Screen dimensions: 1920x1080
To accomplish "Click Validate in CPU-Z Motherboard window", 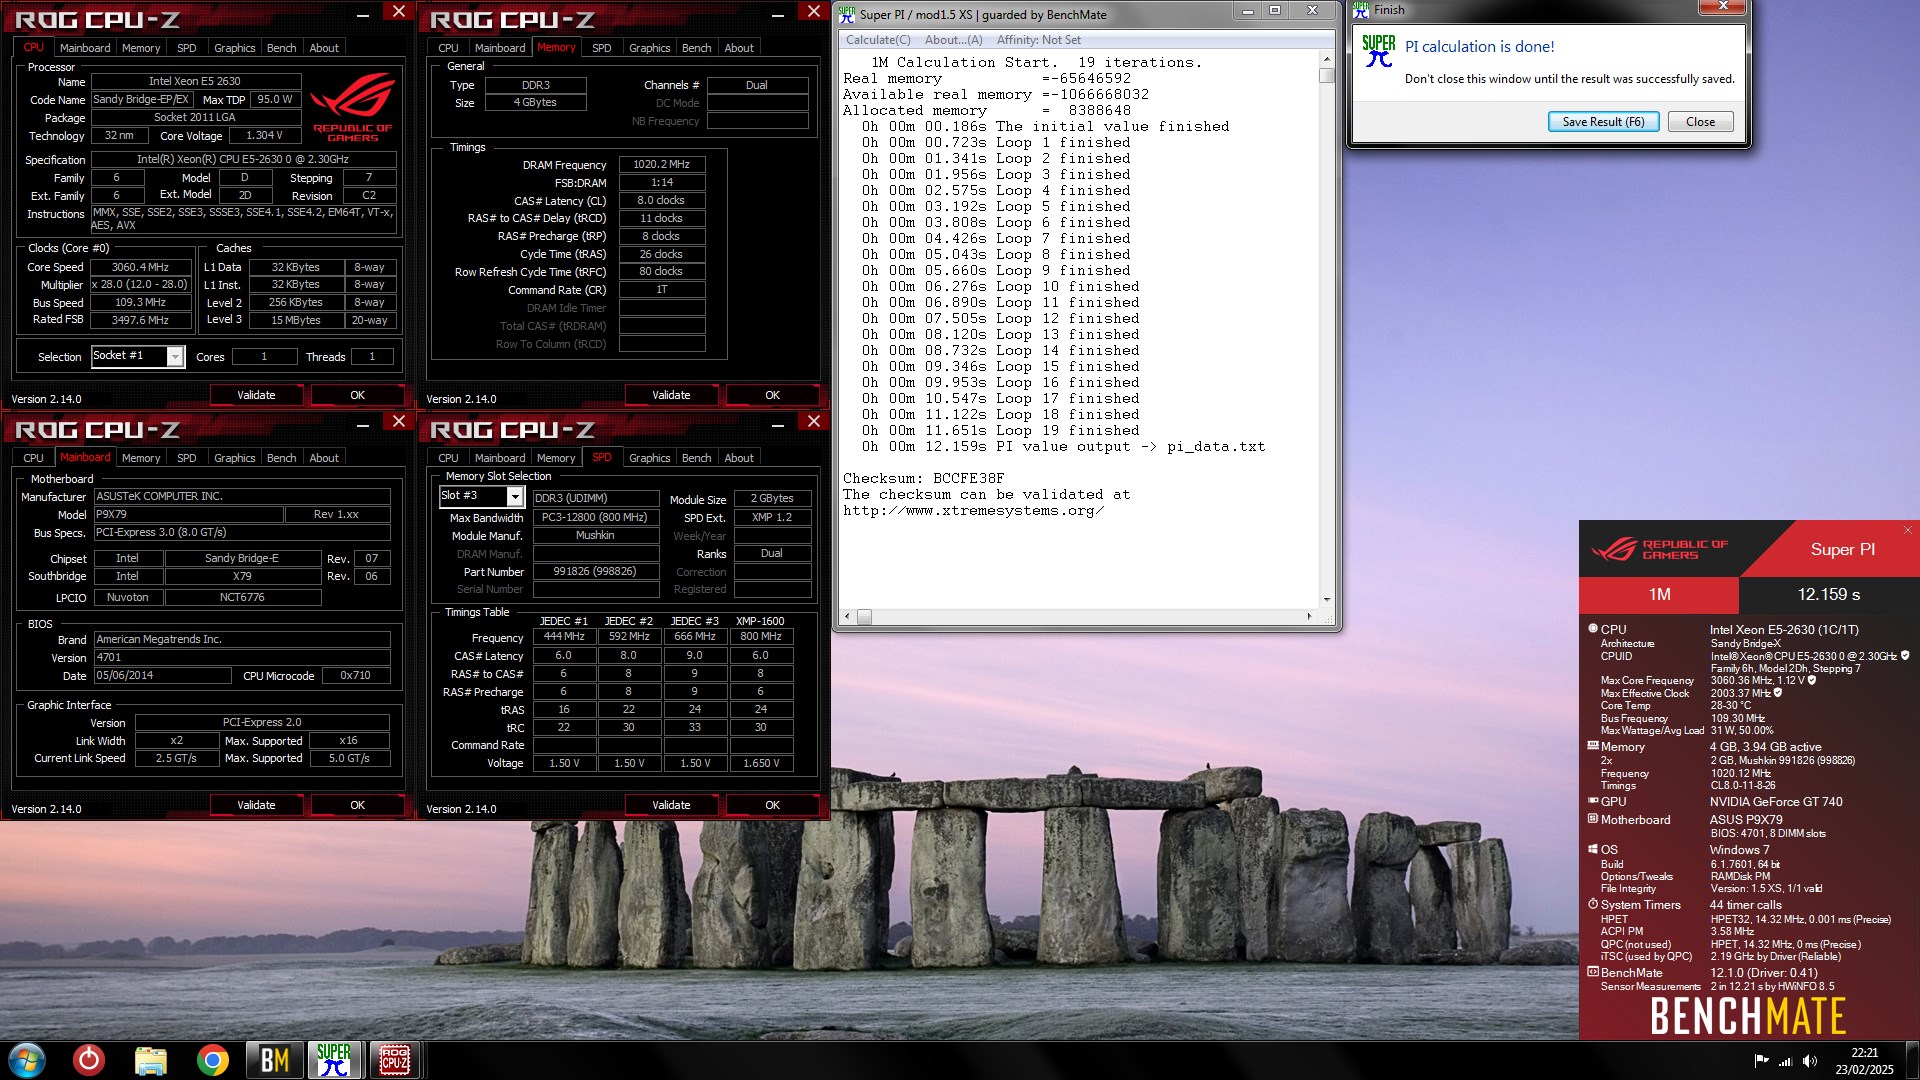I will click(x=256, y=805).
